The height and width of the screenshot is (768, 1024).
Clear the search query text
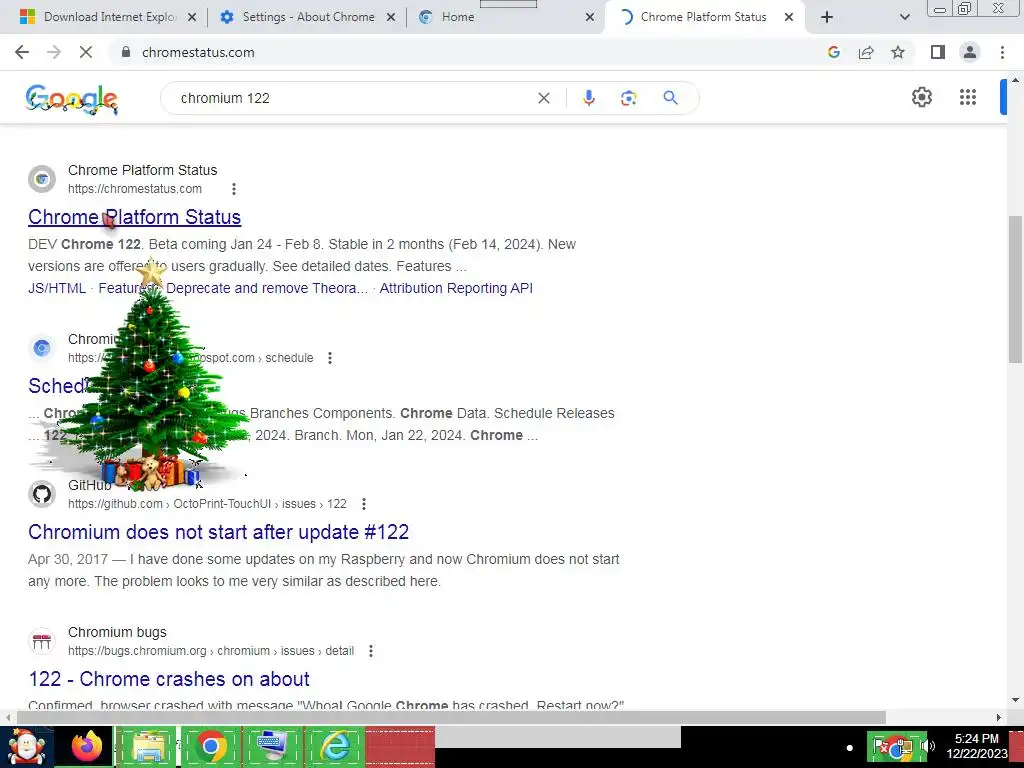[543, 98]
